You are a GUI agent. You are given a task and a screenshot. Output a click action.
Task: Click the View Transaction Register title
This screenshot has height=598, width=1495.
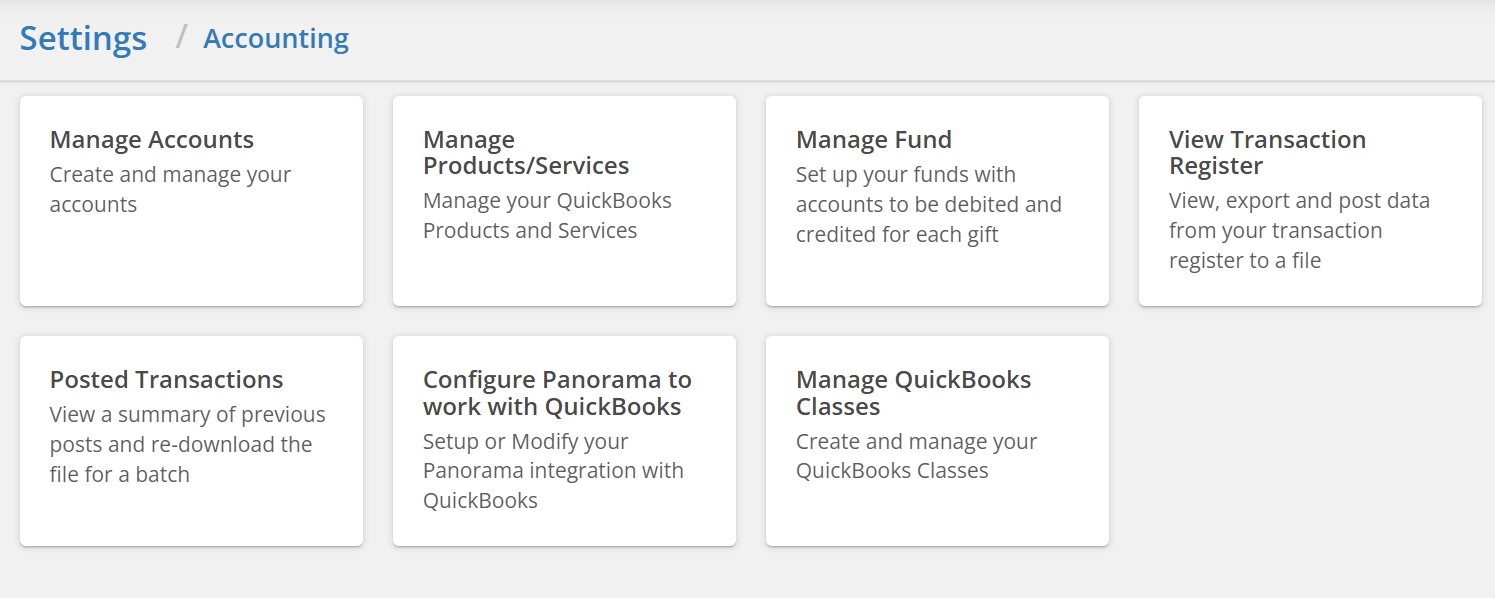pos(1267,153)
